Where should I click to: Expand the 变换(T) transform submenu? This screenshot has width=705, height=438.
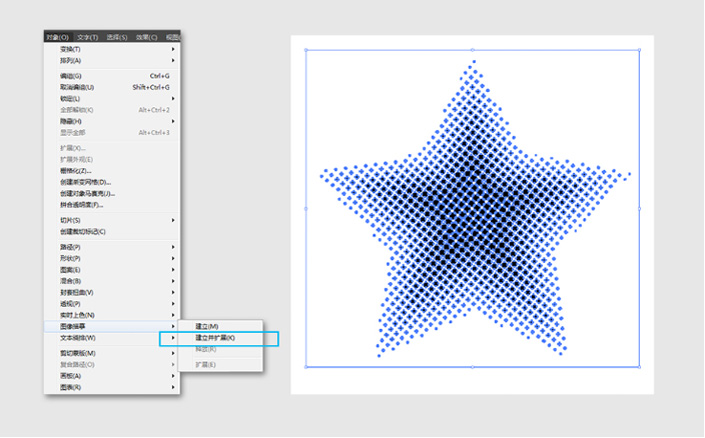coord(71,49)
